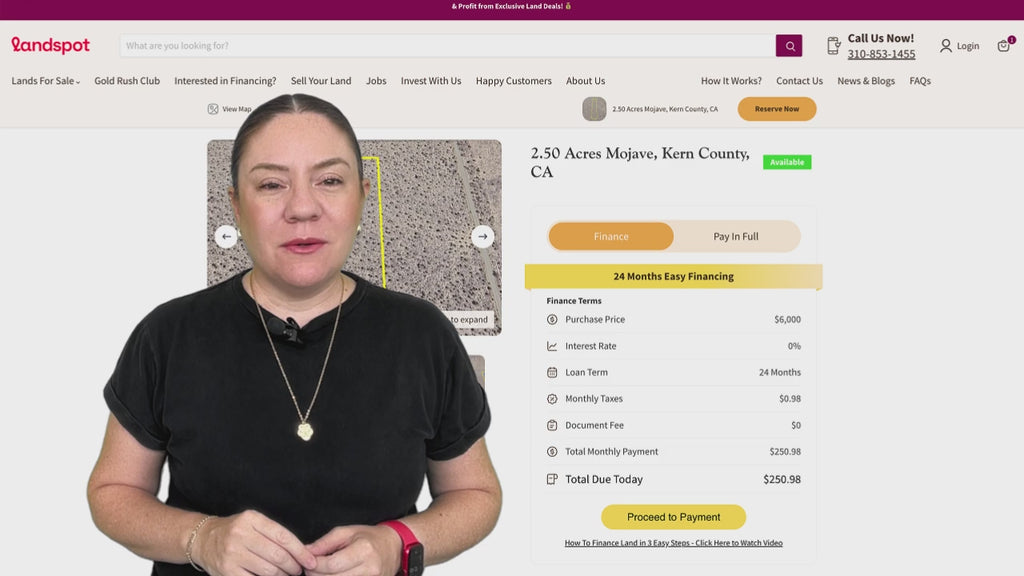The width and height of the screenshot is (1024, 576).
Task: Open the Gold Rush Club menu item
Action: pos(127,81)
